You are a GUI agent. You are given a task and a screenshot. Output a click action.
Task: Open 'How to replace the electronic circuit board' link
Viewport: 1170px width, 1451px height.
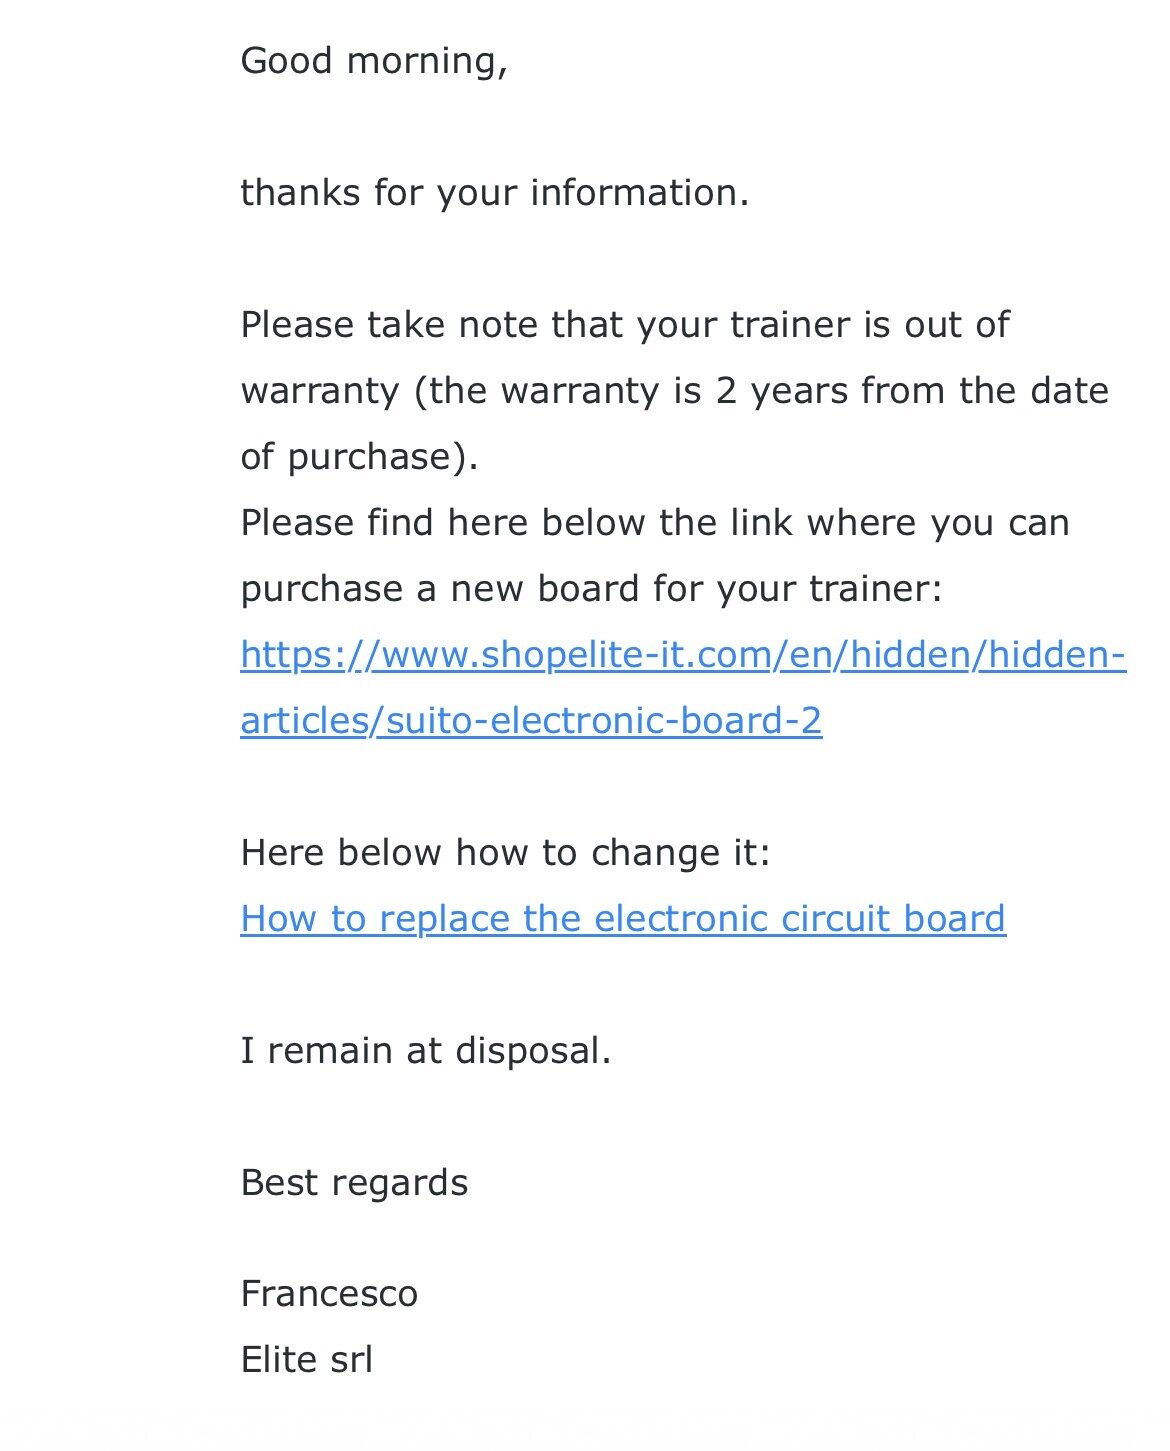[x=622, y=919]
